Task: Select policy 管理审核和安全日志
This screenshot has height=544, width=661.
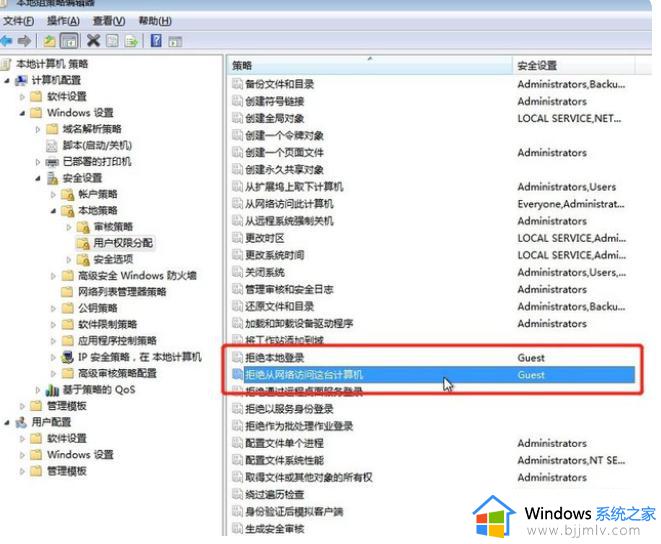Action: click(x=289, y=289)
